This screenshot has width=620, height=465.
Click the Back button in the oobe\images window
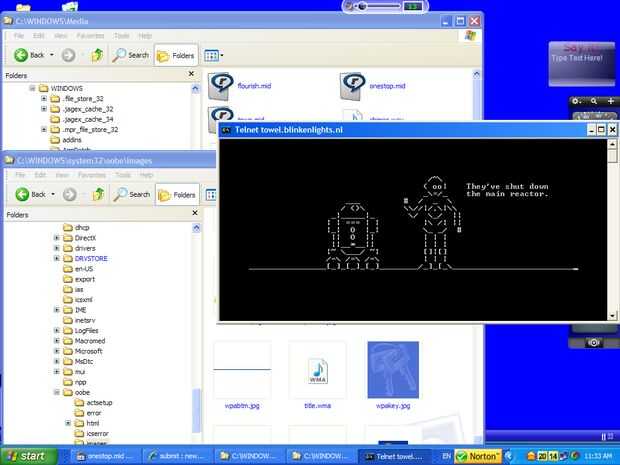(x=30, y=194)
